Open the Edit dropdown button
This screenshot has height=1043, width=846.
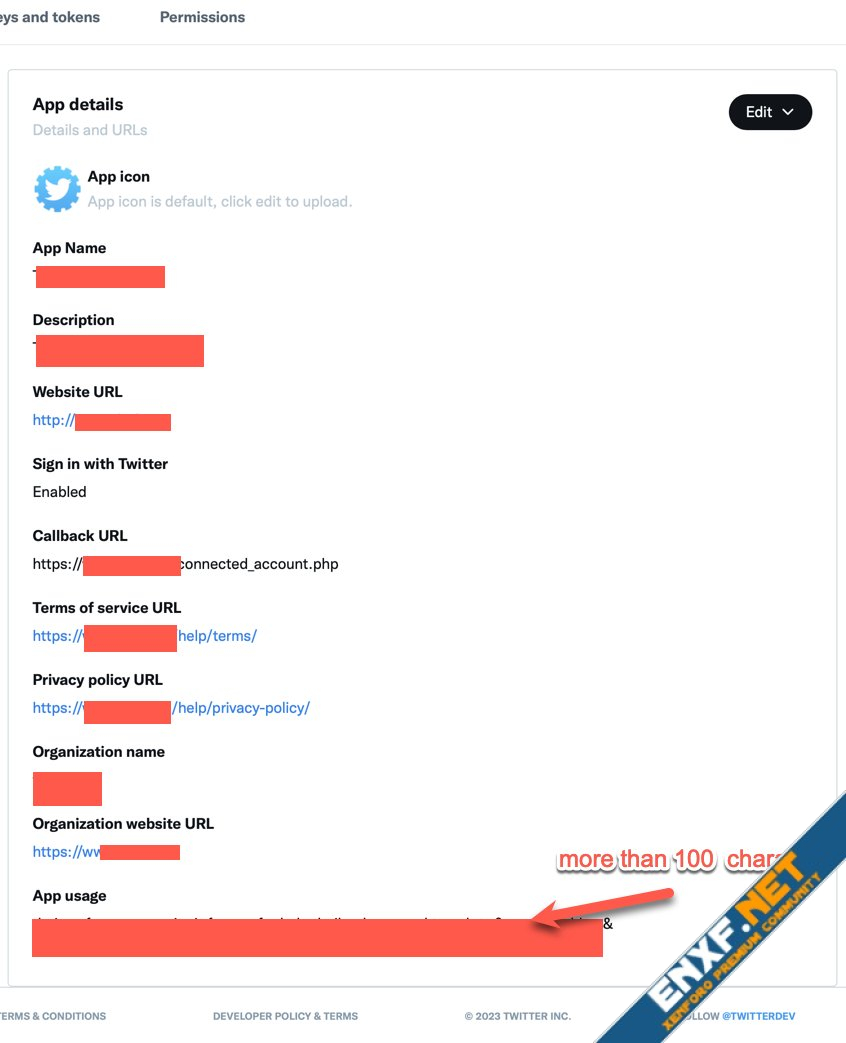pos(769,112)
